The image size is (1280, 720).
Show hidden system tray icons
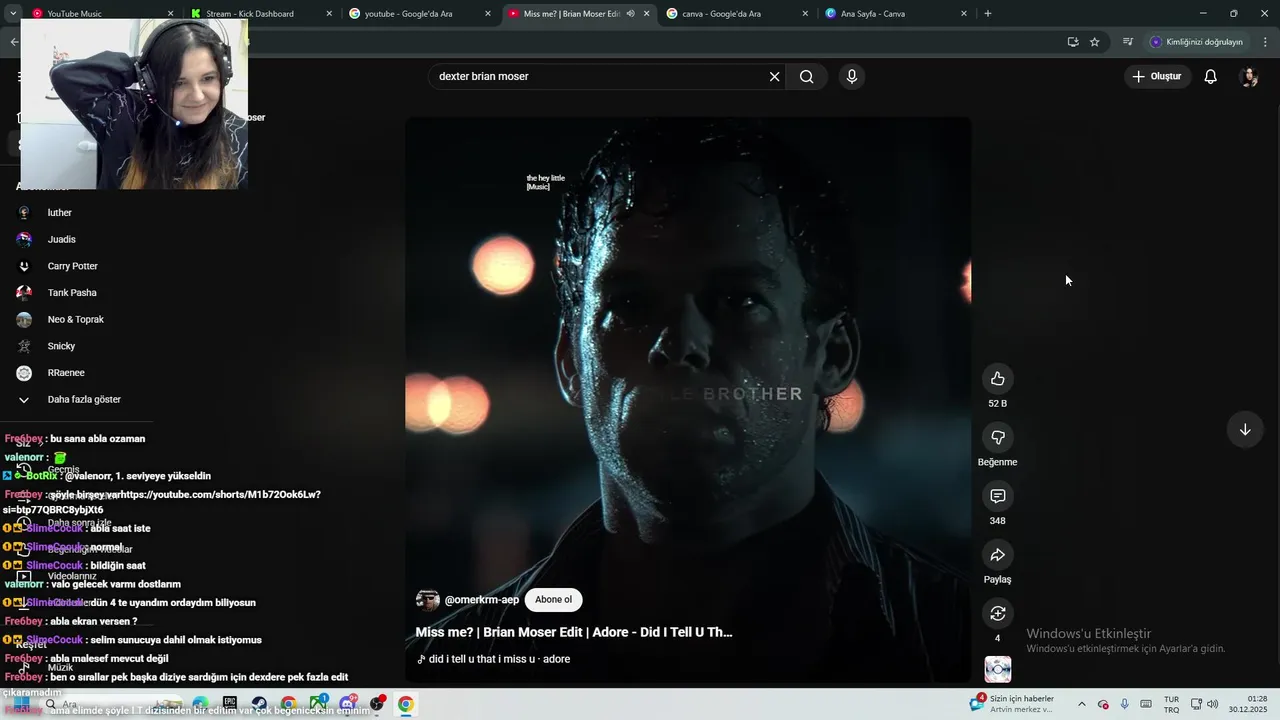click(1081, 704)
